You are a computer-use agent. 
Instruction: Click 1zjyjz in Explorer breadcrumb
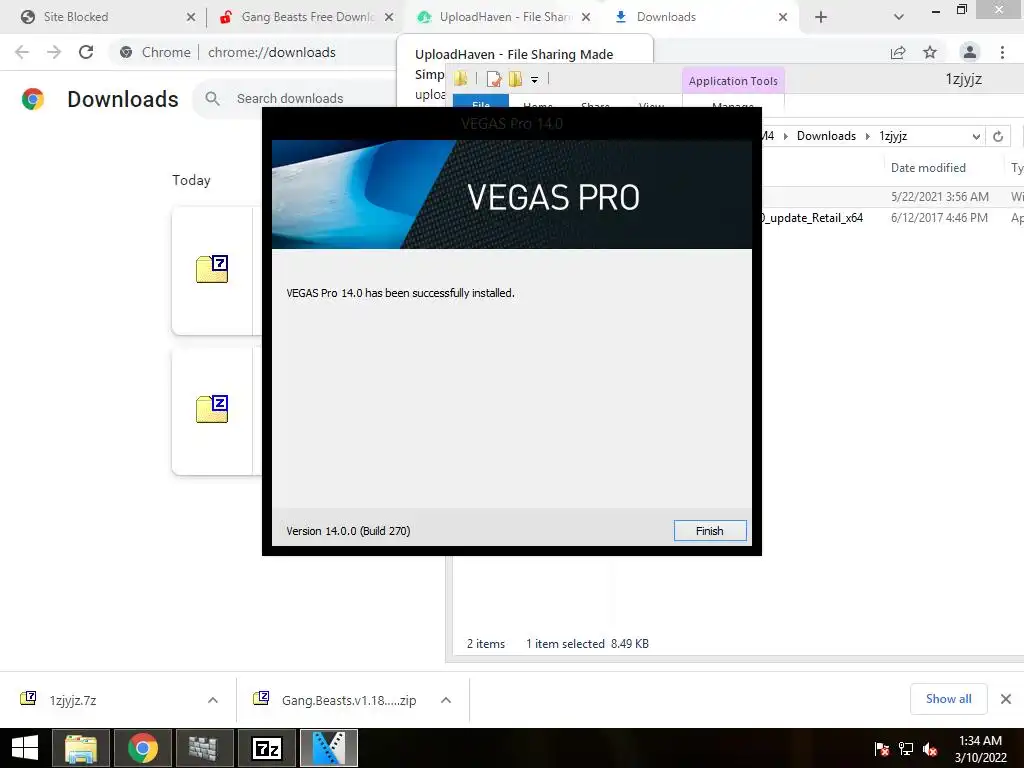[893, 136]
